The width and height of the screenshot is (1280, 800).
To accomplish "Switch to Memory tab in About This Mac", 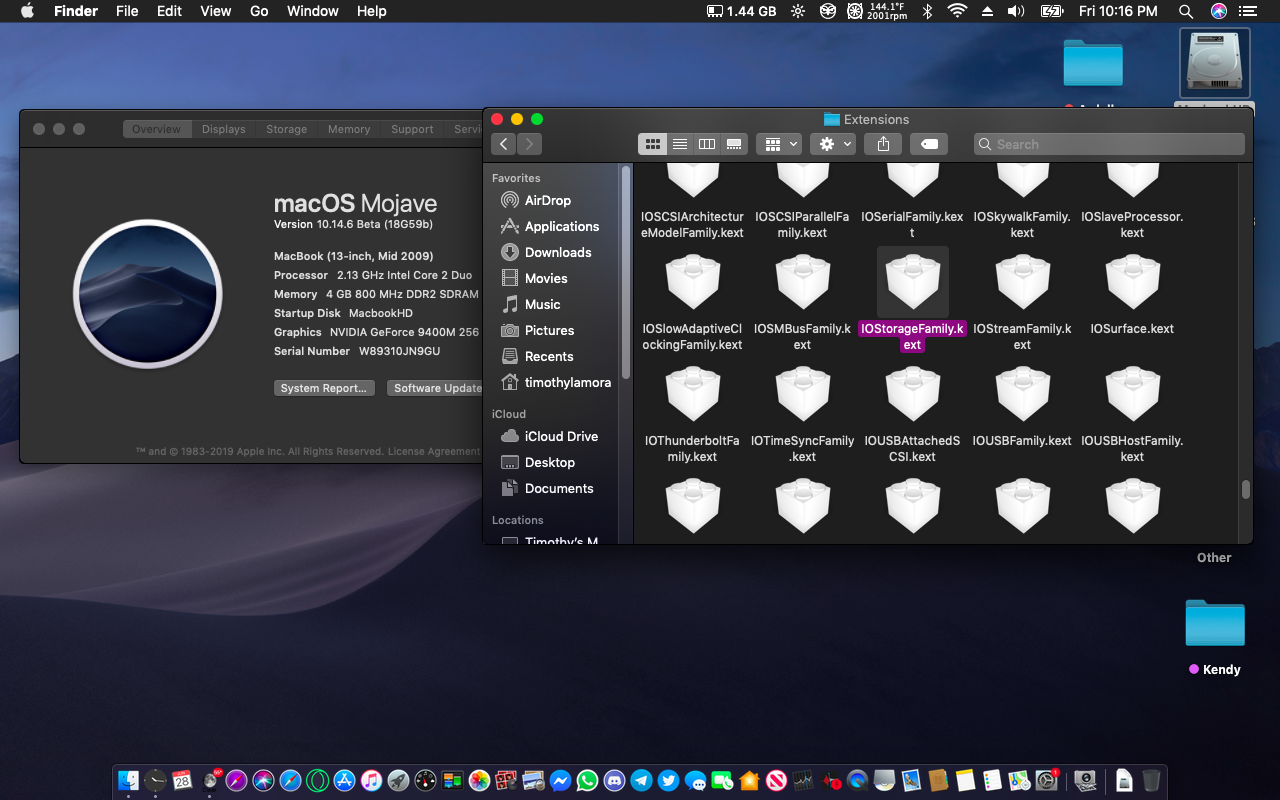I will coord(348,129).
